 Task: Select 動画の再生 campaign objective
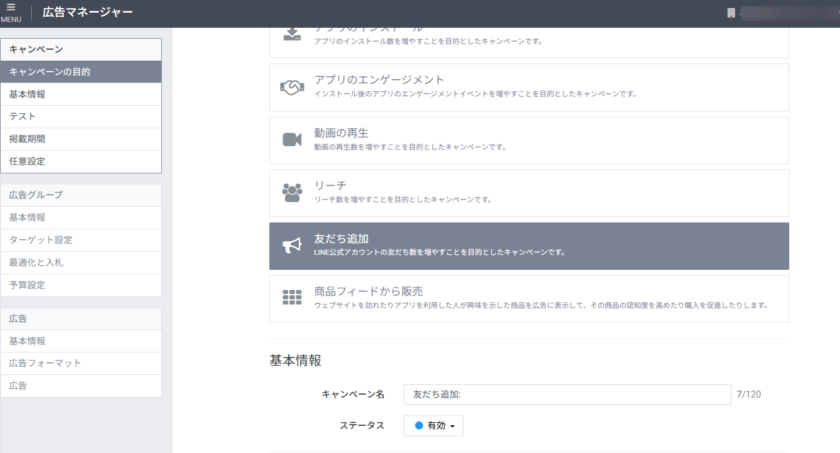(x=528, y=140)
